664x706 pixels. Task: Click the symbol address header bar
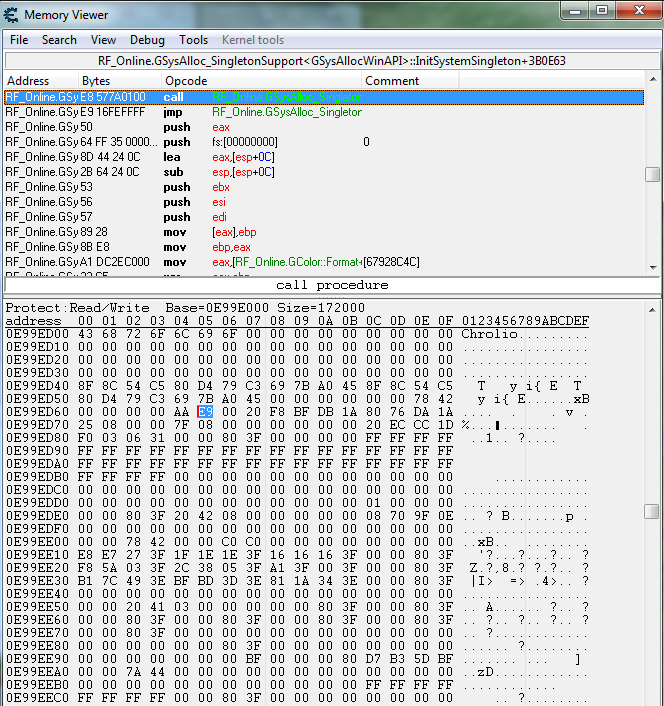coord(332,61)
